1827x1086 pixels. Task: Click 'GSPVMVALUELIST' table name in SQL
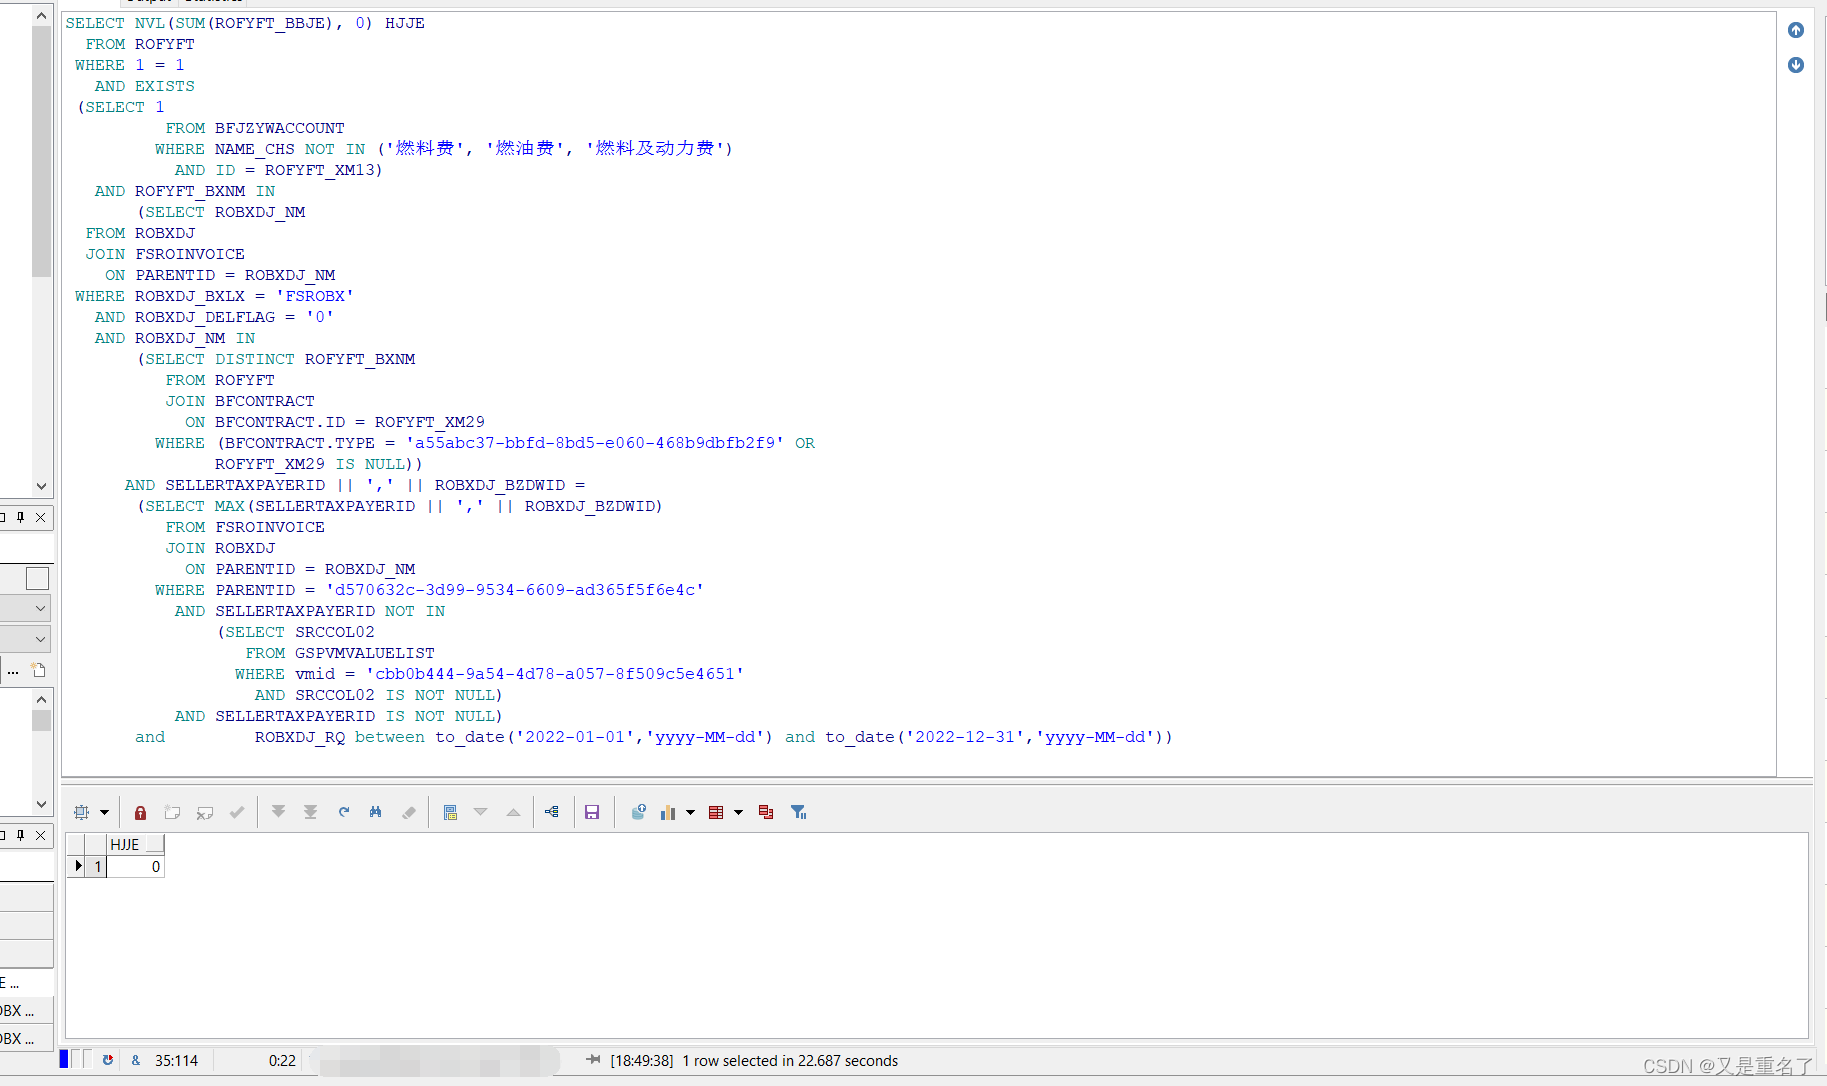[x=365, y=654]
